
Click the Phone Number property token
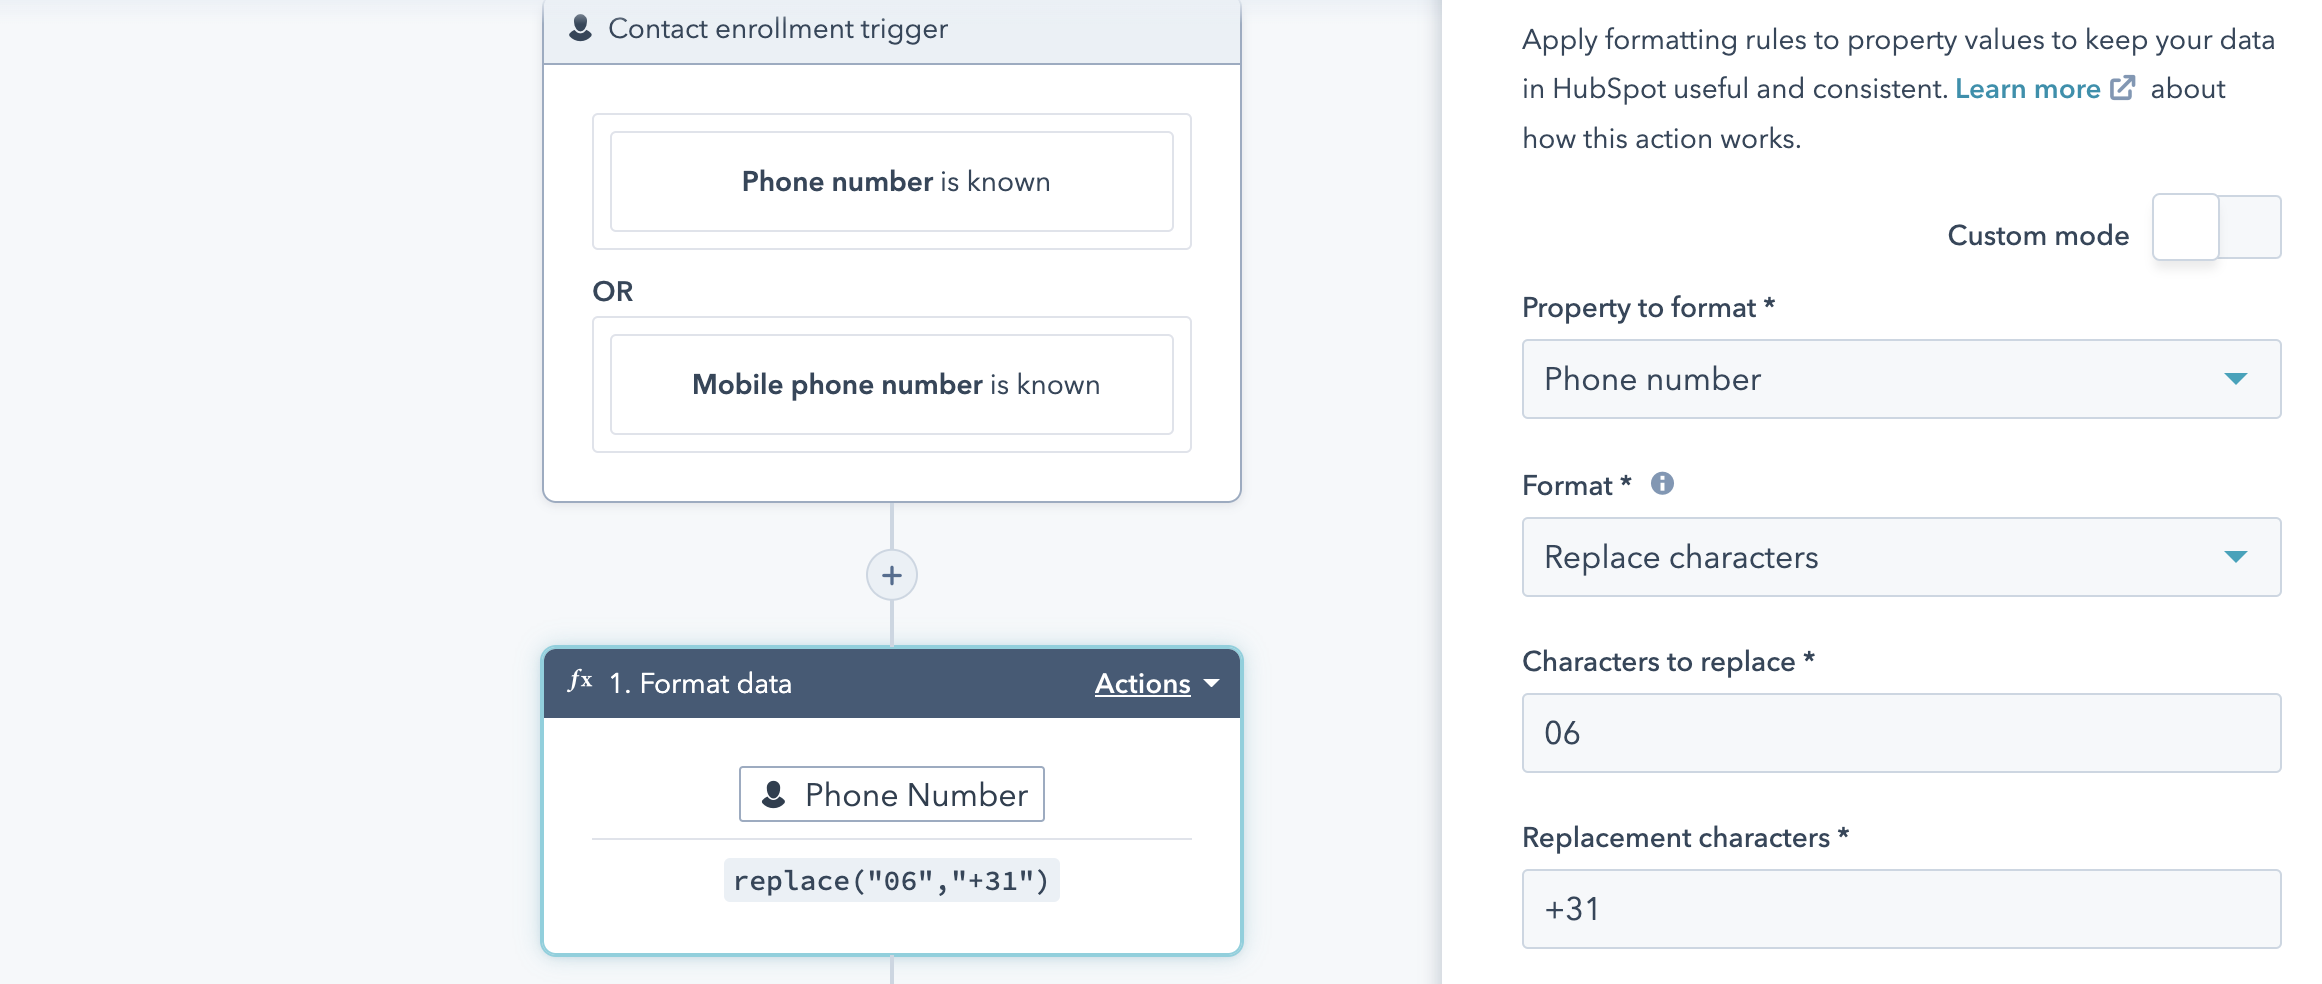pyautogui.click(x=891, y=794)
